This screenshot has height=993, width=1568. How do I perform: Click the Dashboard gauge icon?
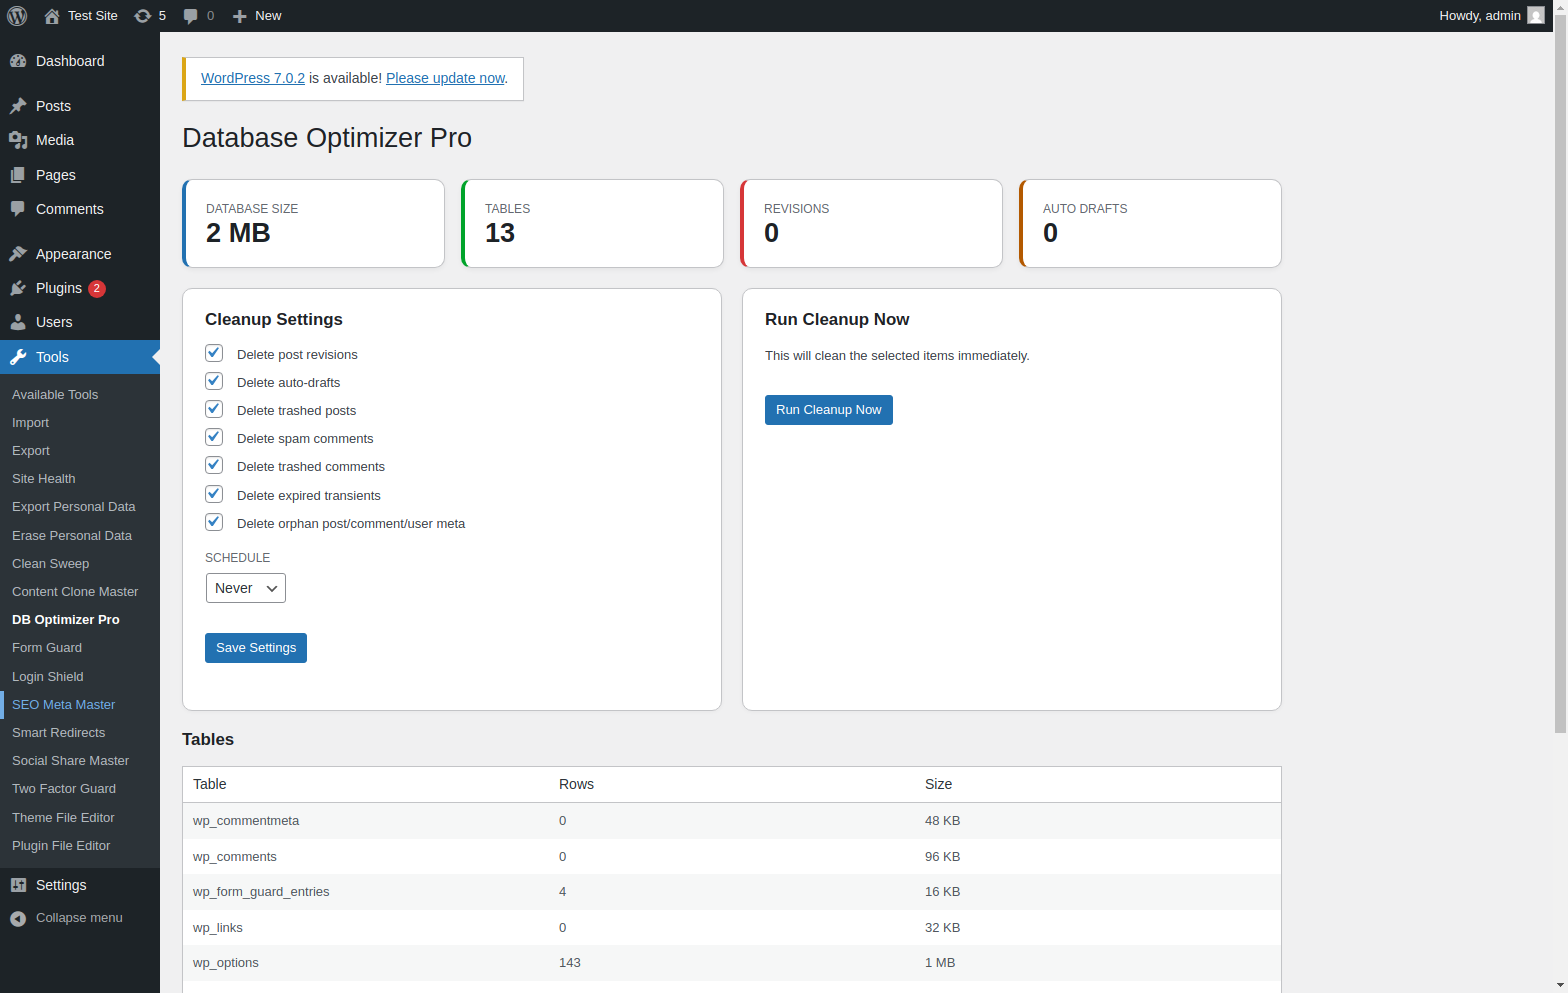coord(18,61)
